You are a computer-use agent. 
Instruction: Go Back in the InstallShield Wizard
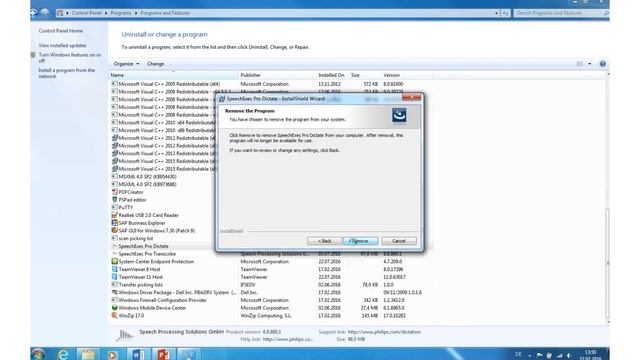pos(324,241)
